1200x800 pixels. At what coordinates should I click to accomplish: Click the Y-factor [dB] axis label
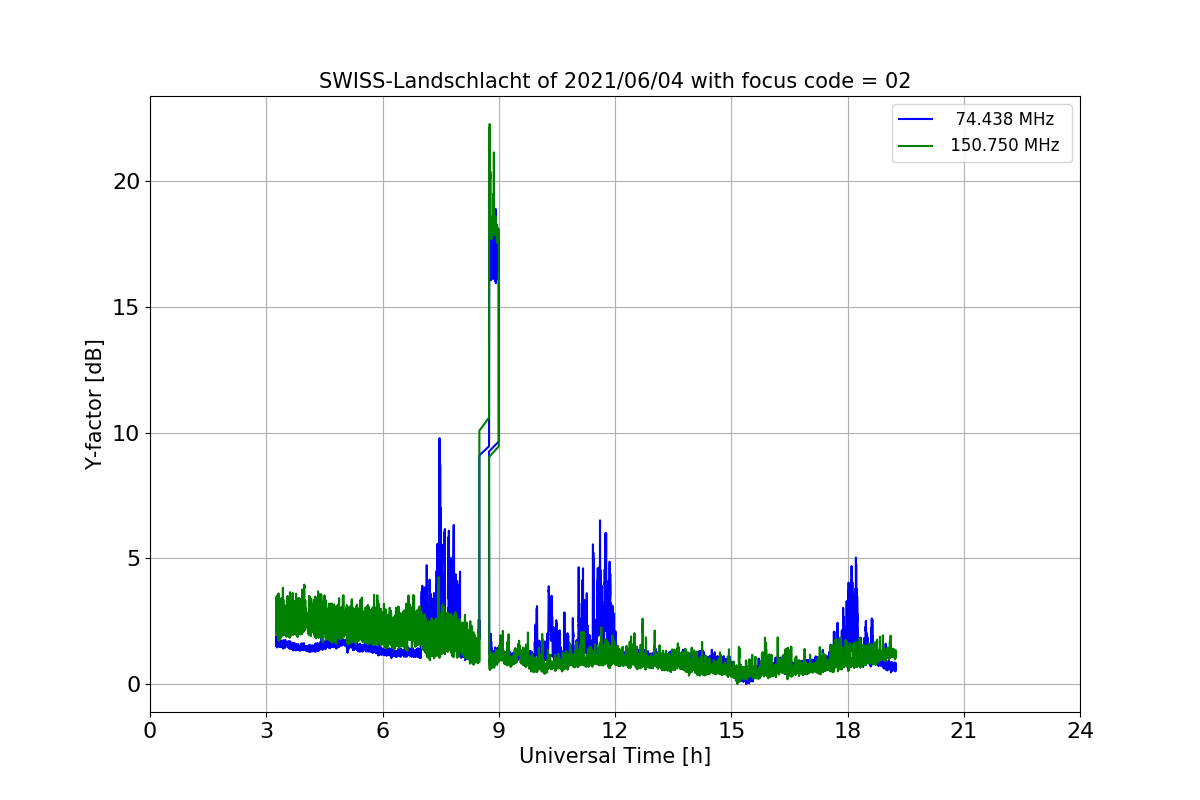coord(94,404)
